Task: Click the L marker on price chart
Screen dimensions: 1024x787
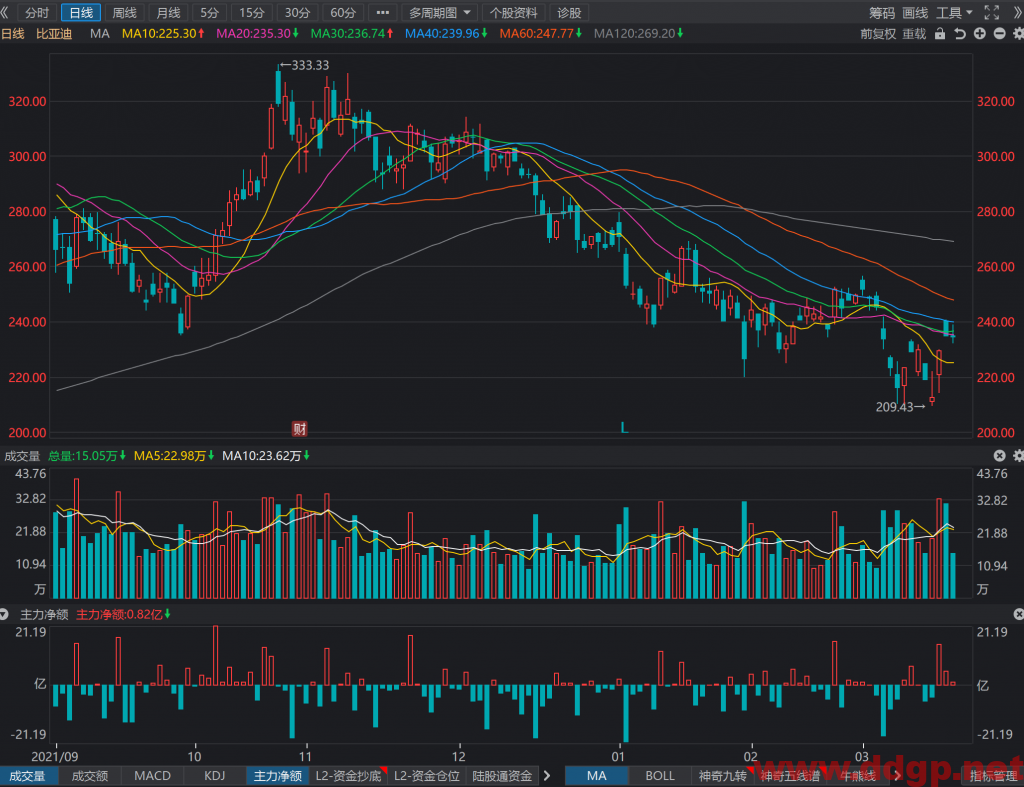Action: [x=624, y=428]
